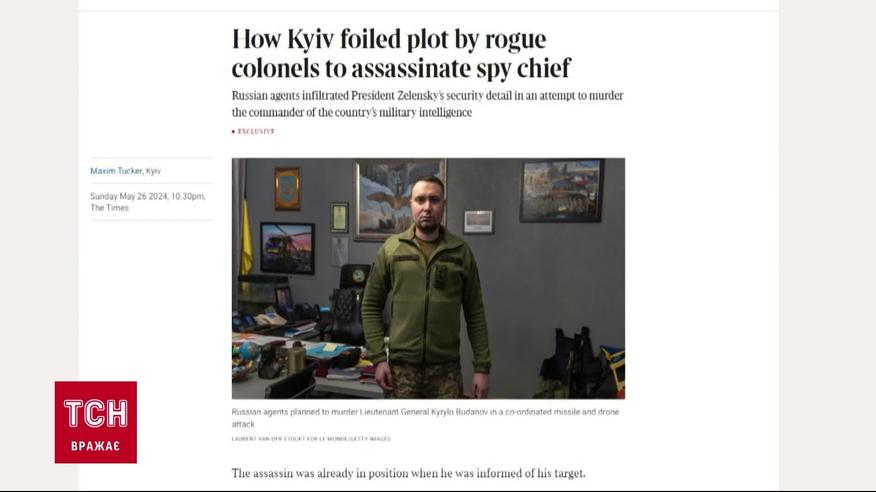
Task: Click the headline about rogue colonels plot
Action: (x=401, y=54)
